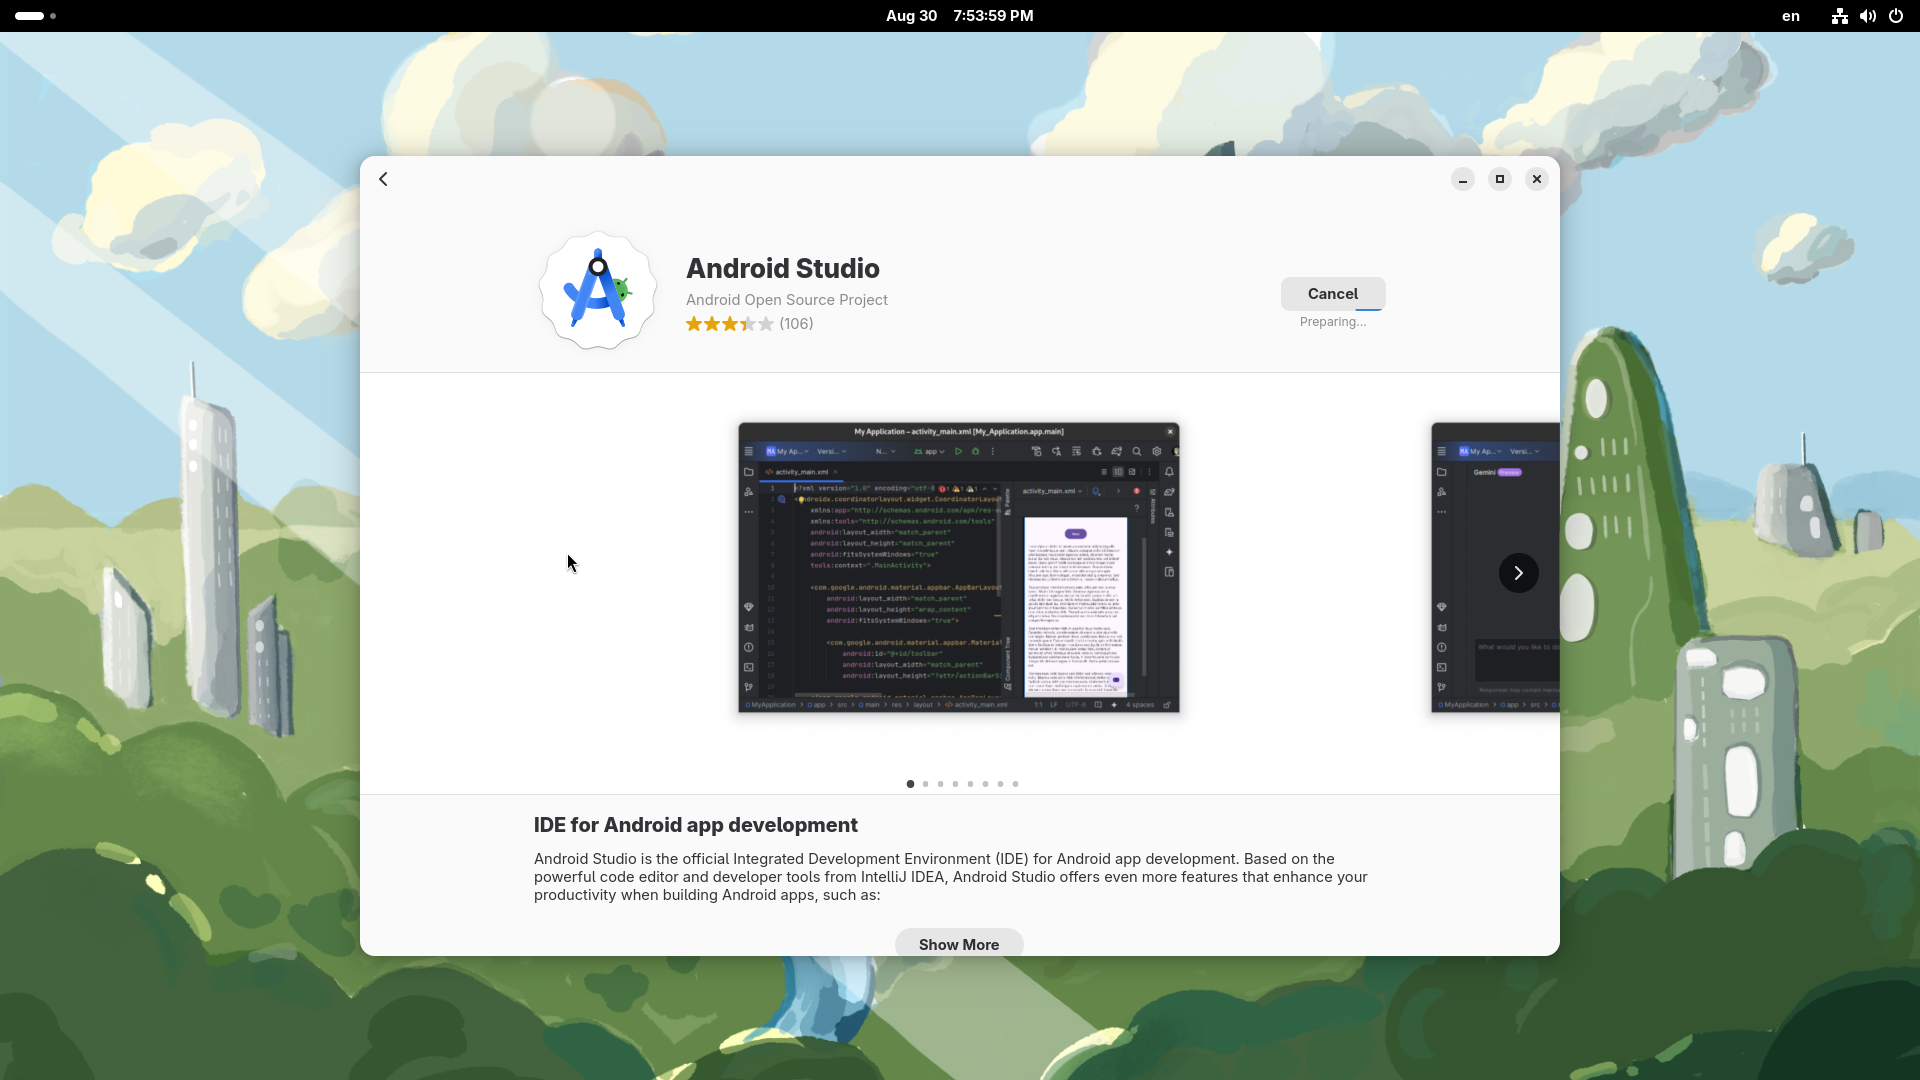Viewport: 1920px width, 1080px height.
Task: Maximize the Software window
Action: (x=1499, y=179)
